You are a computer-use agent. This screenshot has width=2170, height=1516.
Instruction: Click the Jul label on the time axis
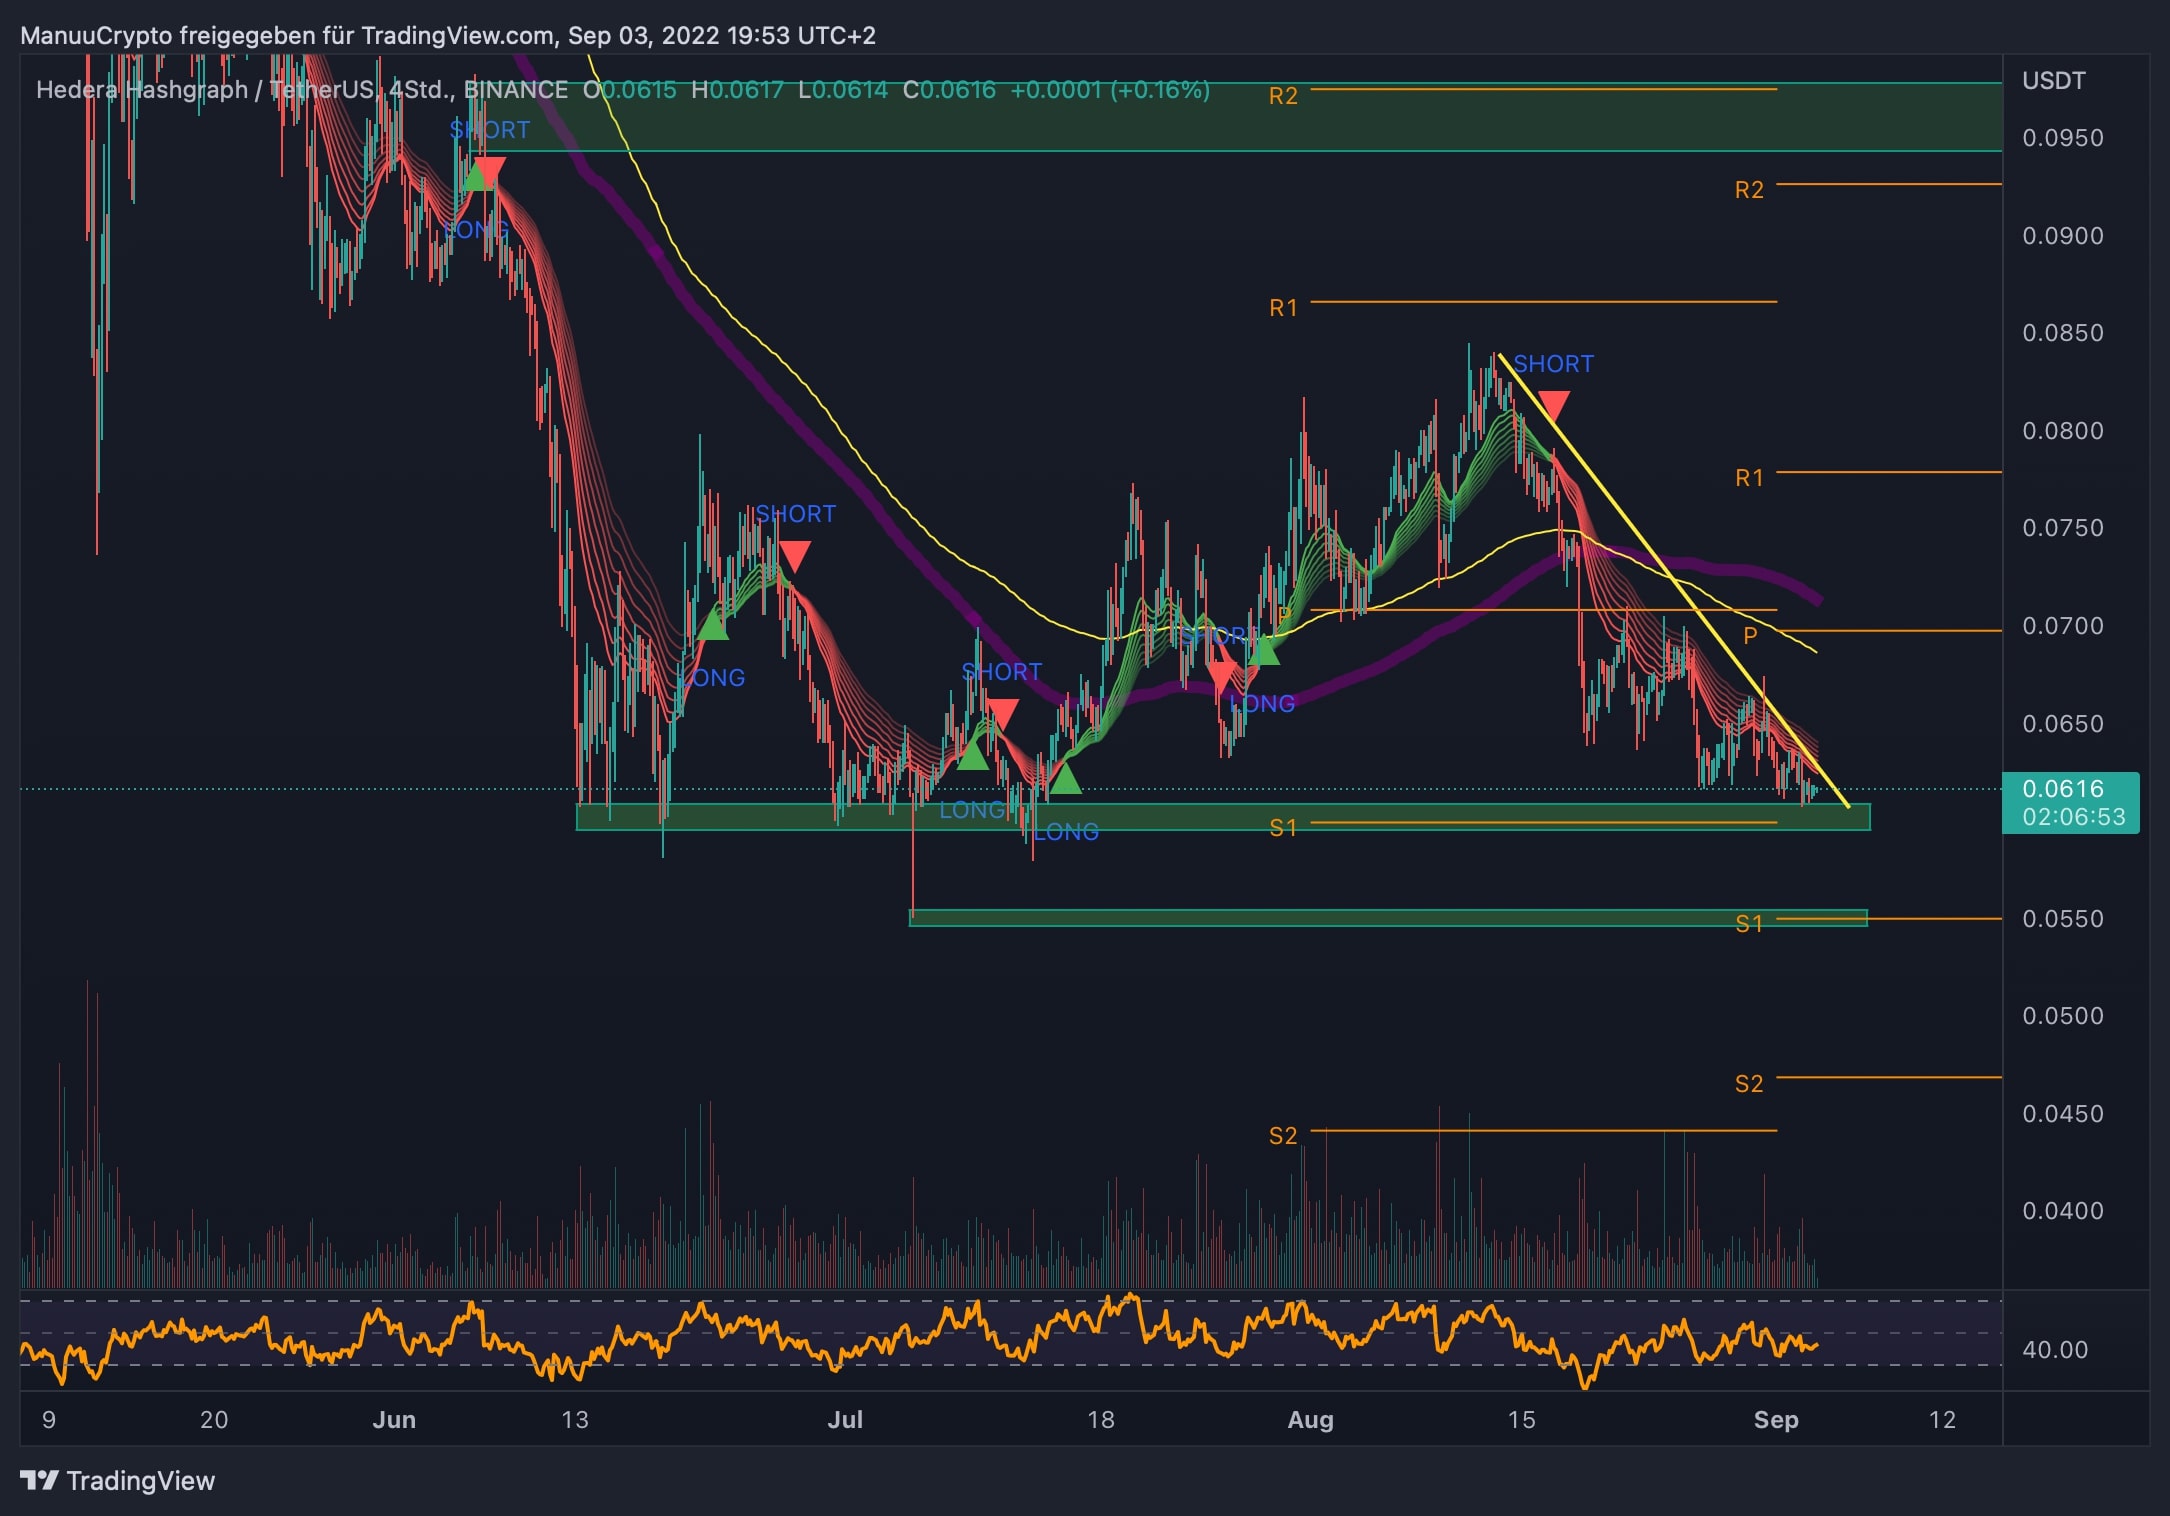(x=845, y=1420)
